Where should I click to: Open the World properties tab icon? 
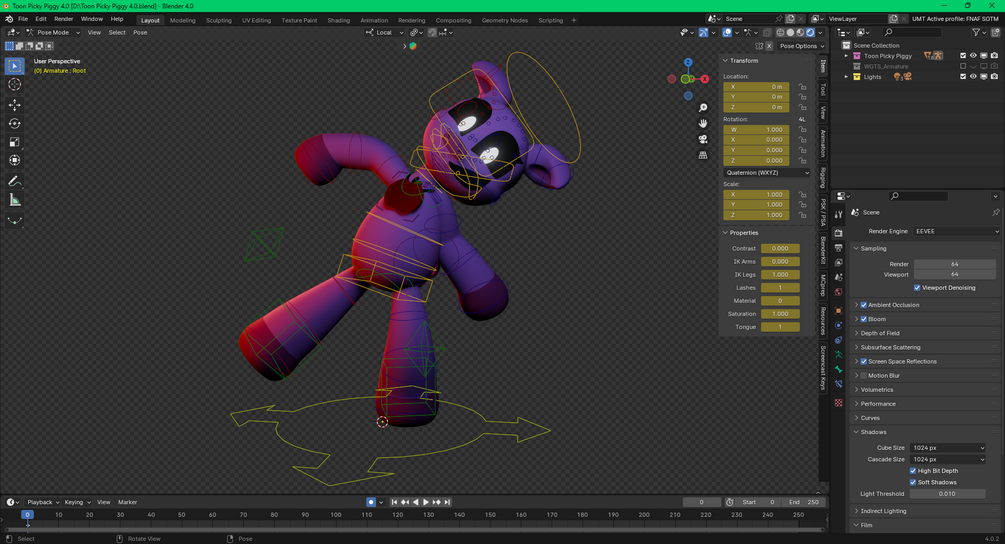coord(838,292)
